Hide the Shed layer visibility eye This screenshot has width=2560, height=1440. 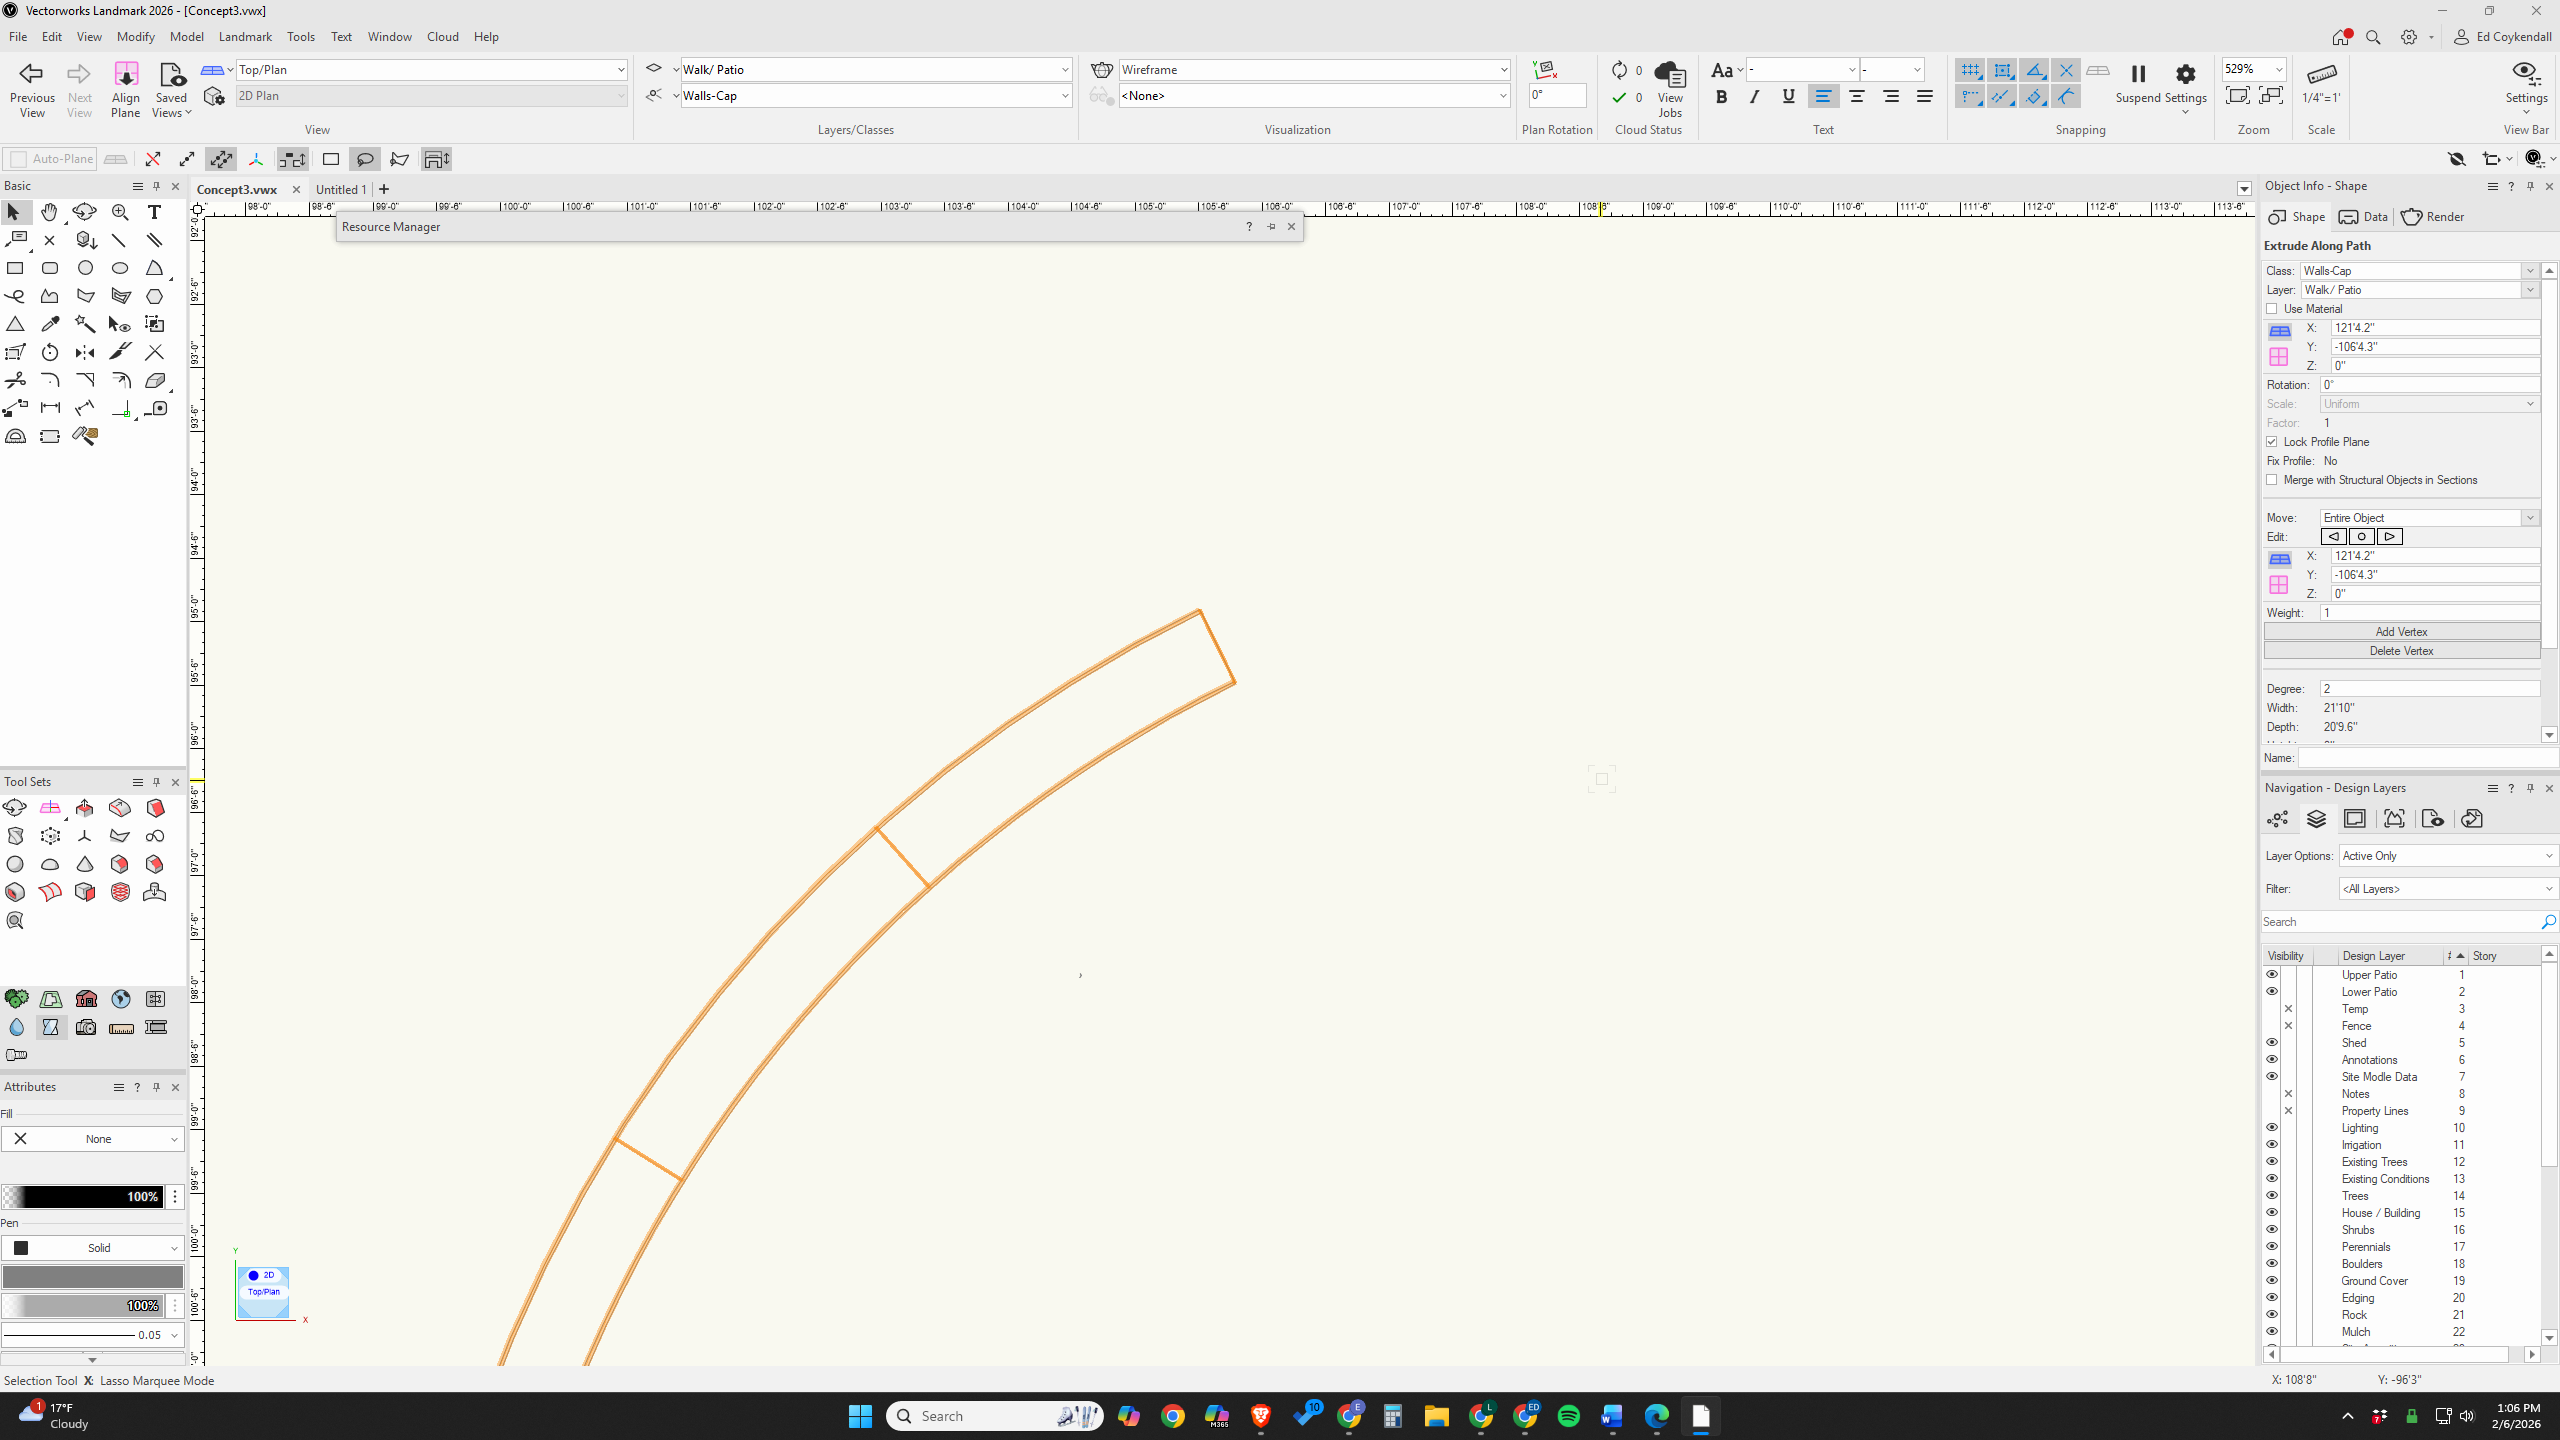pos(2271,1043)
